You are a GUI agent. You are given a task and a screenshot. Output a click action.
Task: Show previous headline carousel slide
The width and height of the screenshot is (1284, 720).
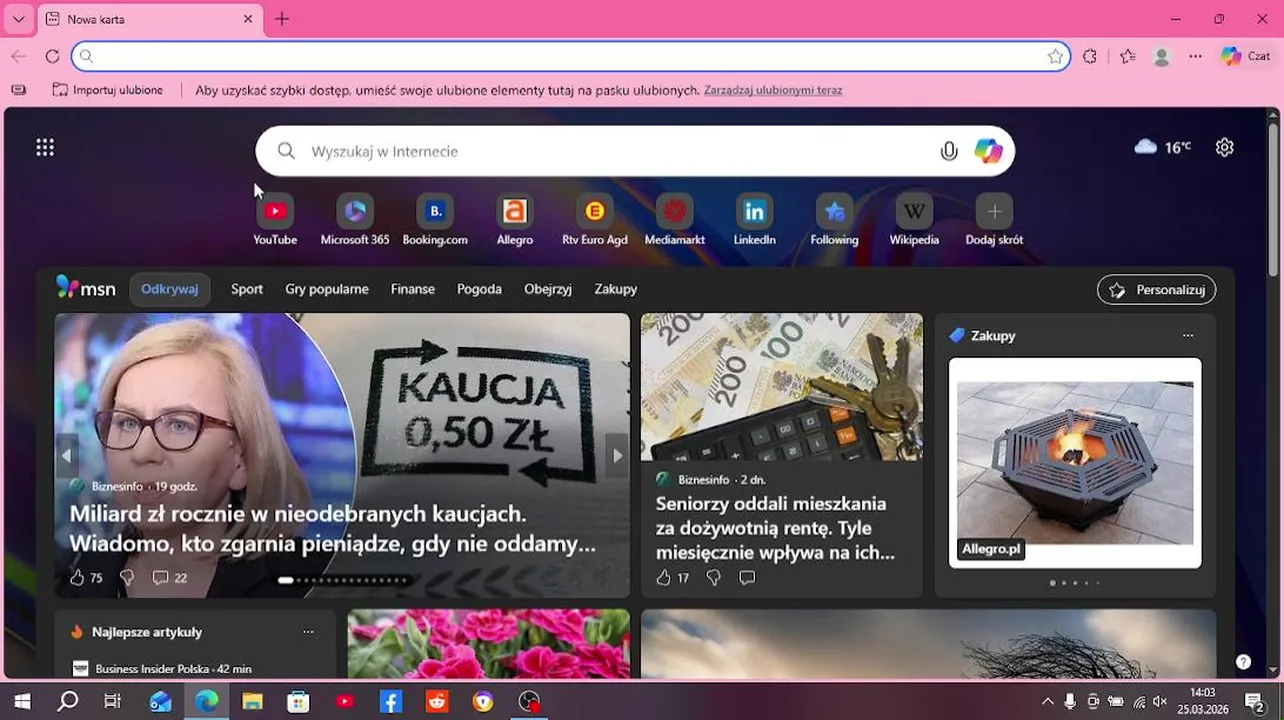tap(67, 455)
